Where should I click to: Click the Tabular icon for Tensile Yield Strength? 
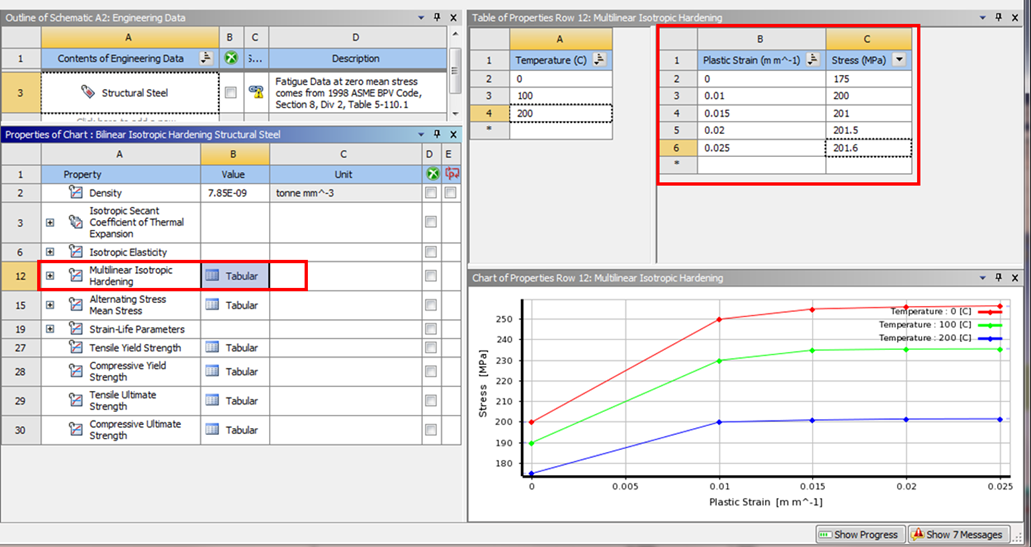[212, 348]
